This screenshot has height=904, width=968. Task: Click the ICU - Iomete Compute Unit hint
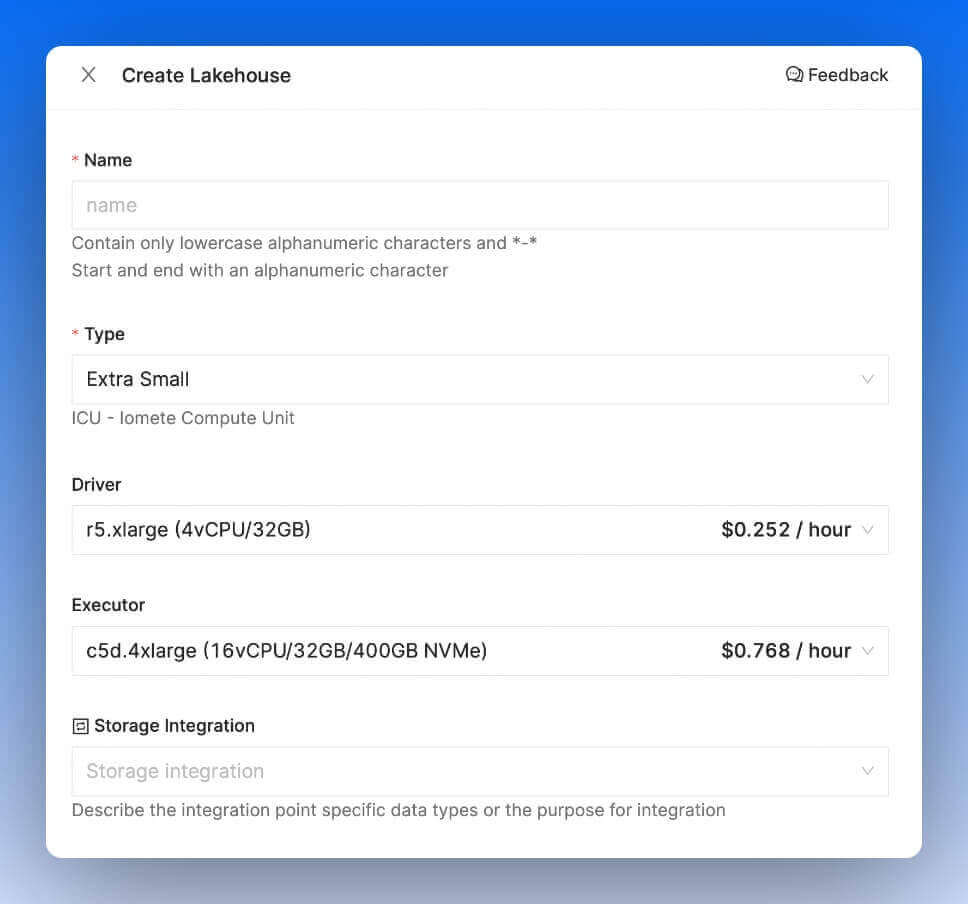point(183,418)
